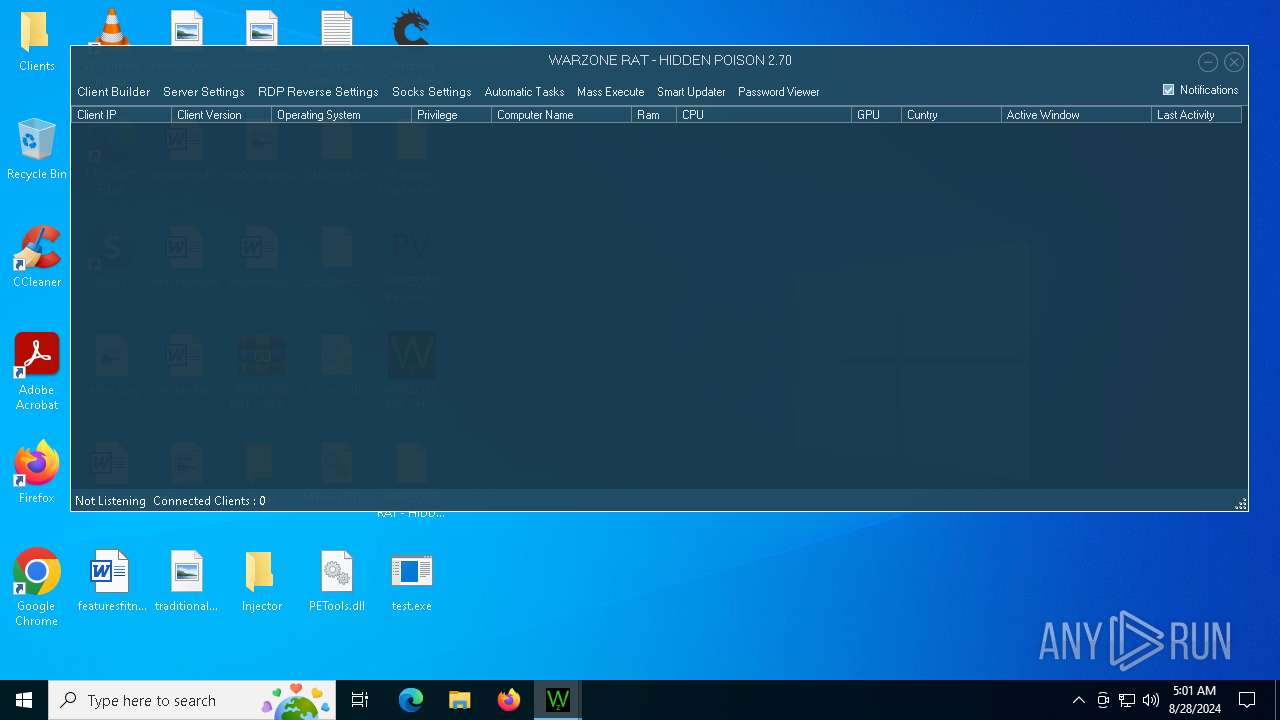1280x720 pixels.
Task: Toggle the Notifications checkbox
Action: point(1168,90)
